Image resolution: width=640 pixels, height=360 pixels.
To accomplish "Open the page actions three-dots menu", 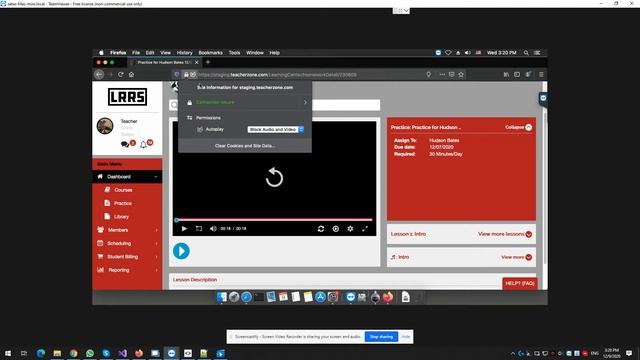I will click(x=442, y=75).
